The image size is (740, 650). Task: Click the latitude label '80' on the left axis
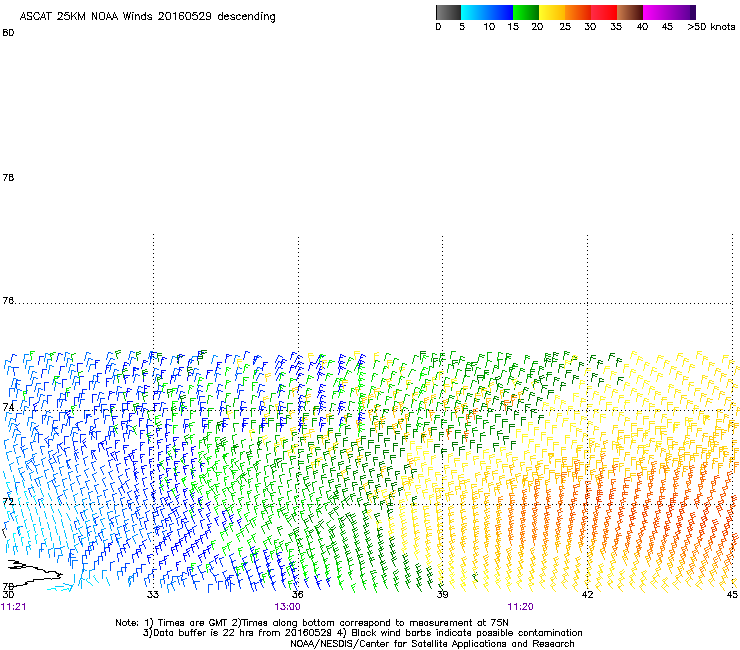(8, 33)
